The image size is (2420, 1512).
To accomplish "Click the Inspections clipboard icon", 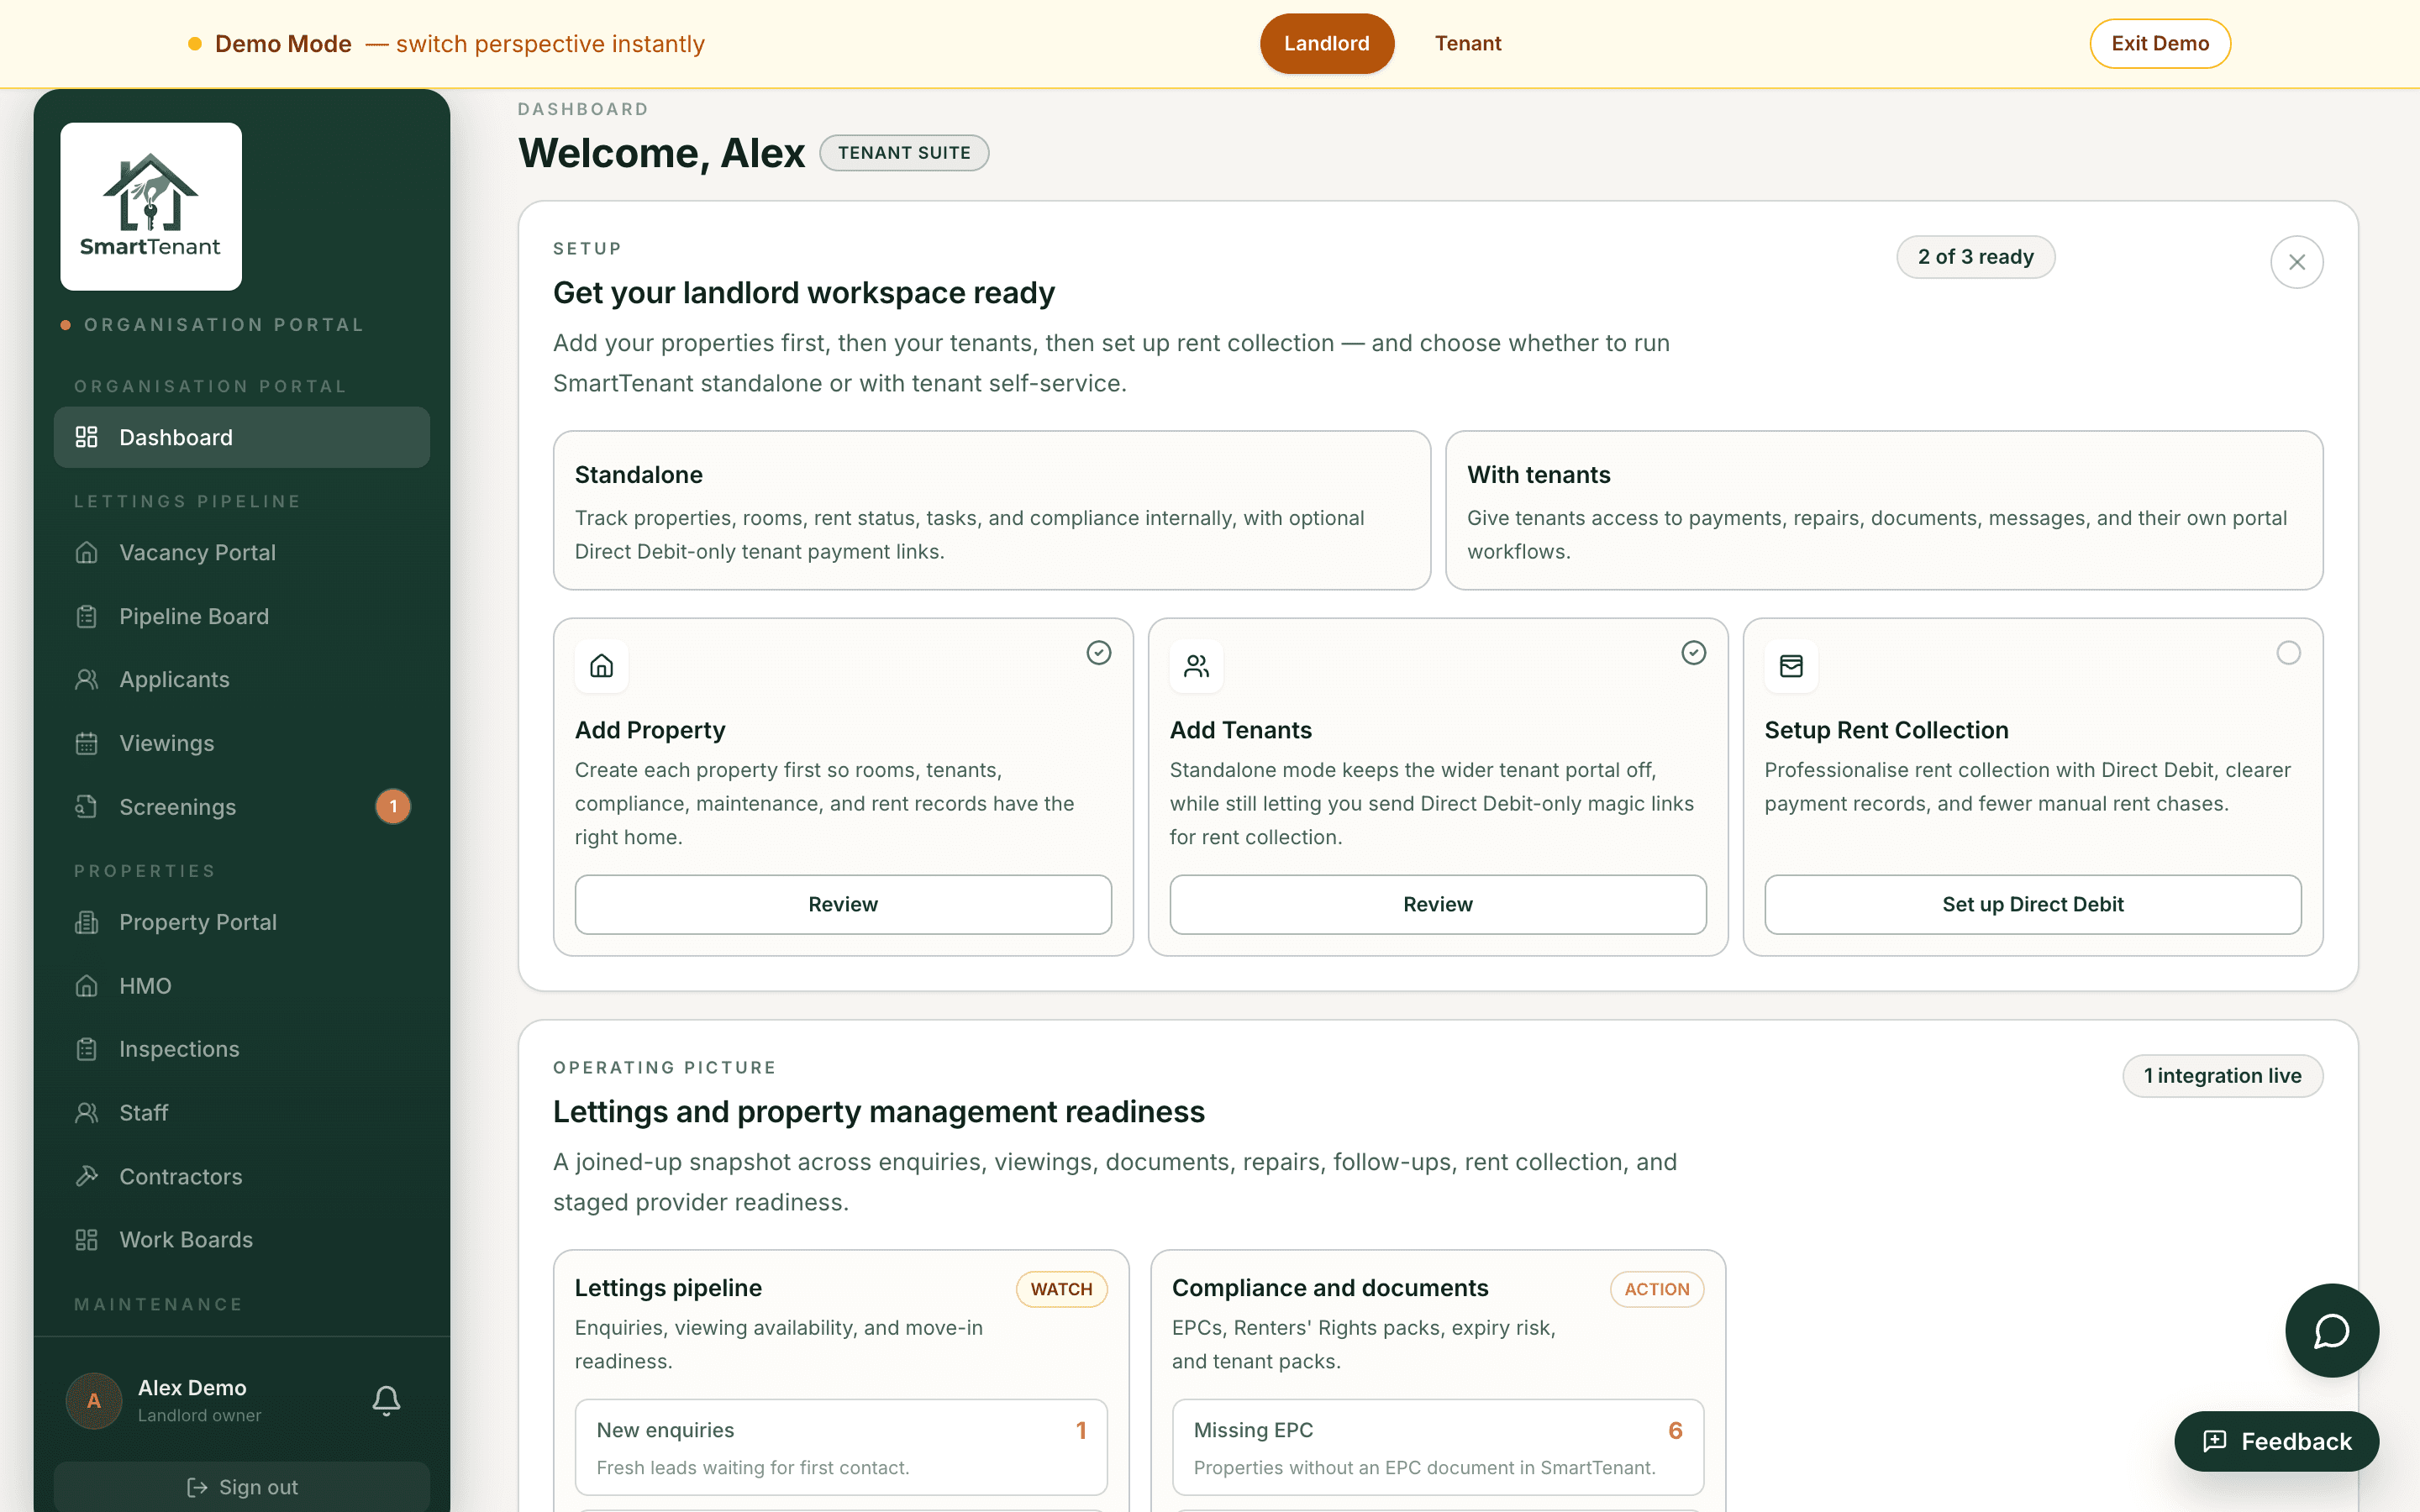I will click(x=87, y=1049).
